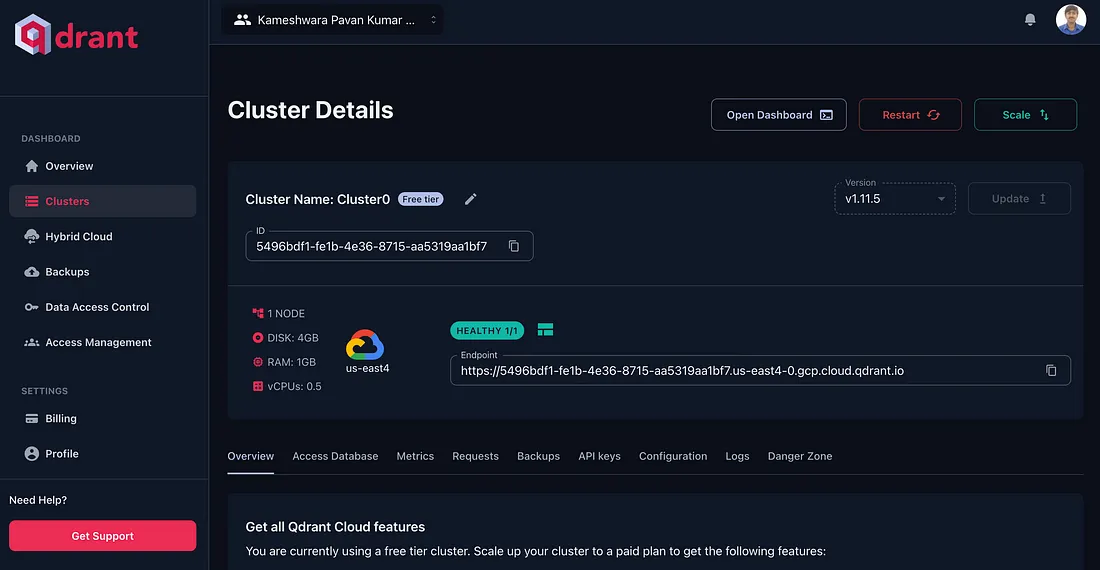Screen dimensions: 1100x570
Task: Switch to the Metrics tab
Action: (x=415, y=456)
